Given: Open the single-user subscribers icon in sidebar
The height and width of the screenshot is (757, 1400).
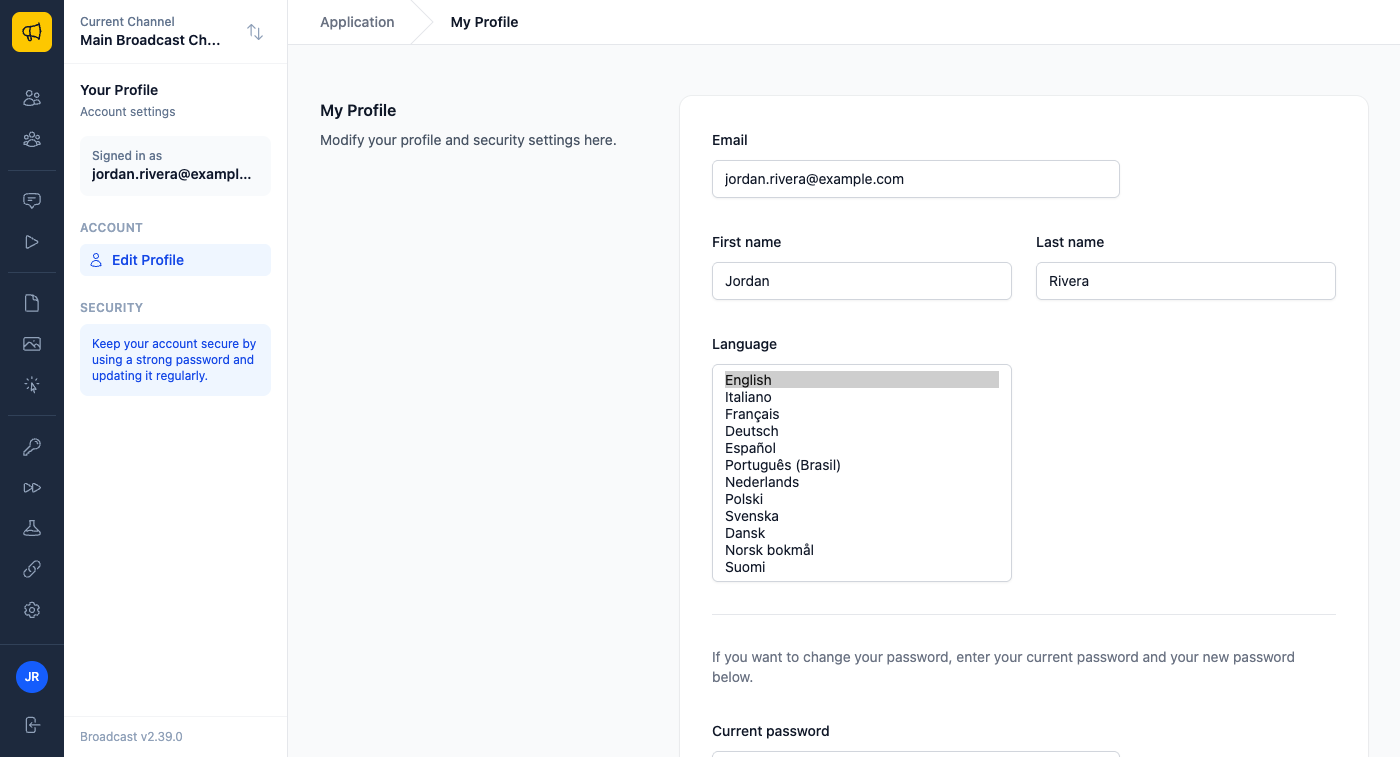Looking at the screenshot, I should 32,98.
